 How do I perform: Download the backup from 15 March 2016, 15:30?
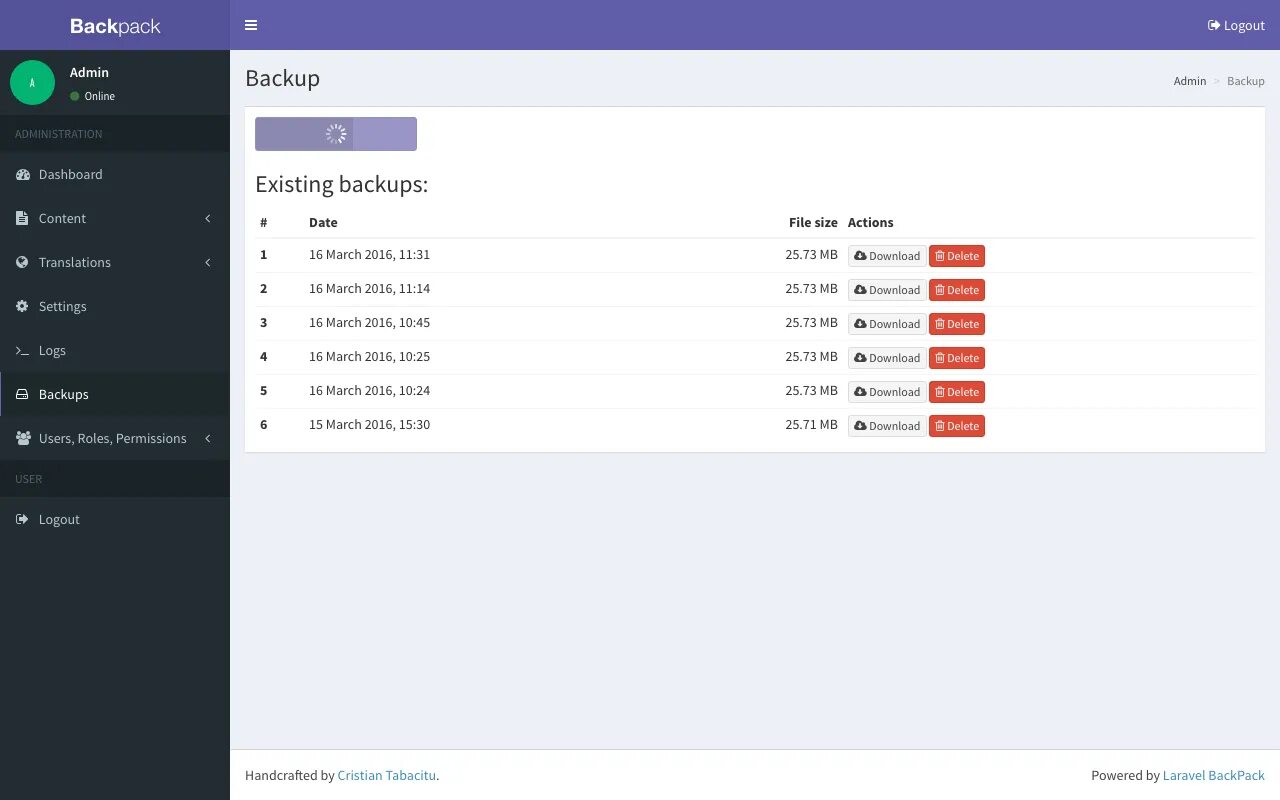tap(886, 425)
